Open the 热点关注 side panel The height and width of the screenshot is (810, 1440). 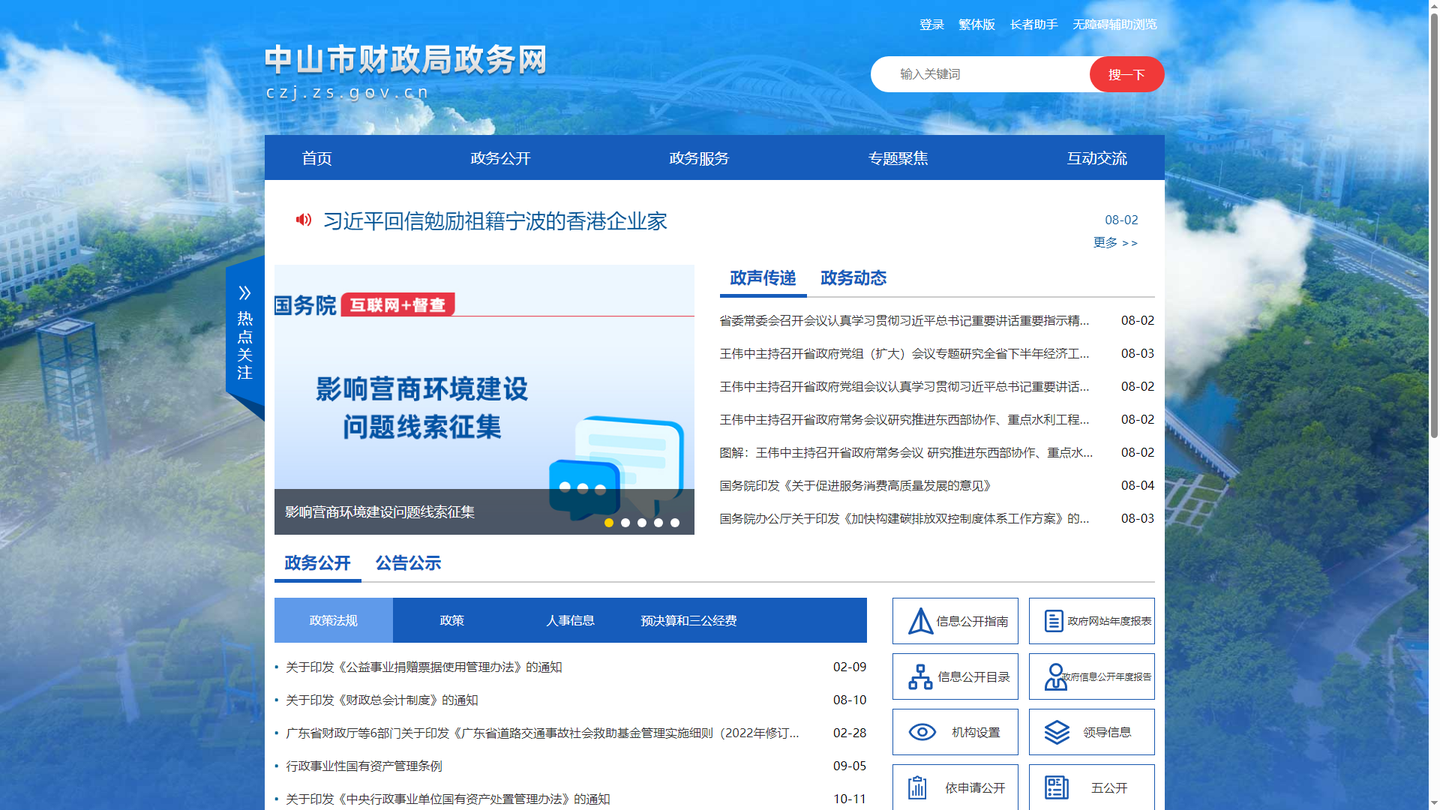(x=245, y=336)
